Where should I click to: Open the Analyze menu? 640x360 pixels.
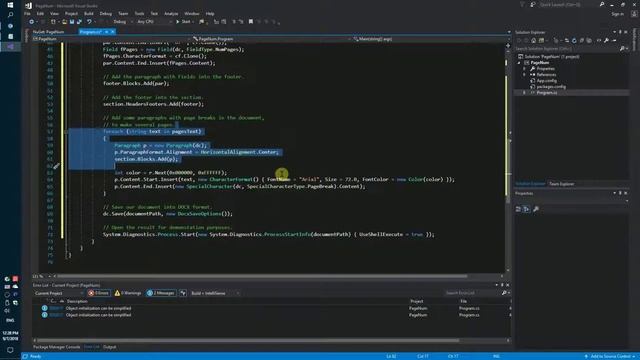[x=171, y=13]
